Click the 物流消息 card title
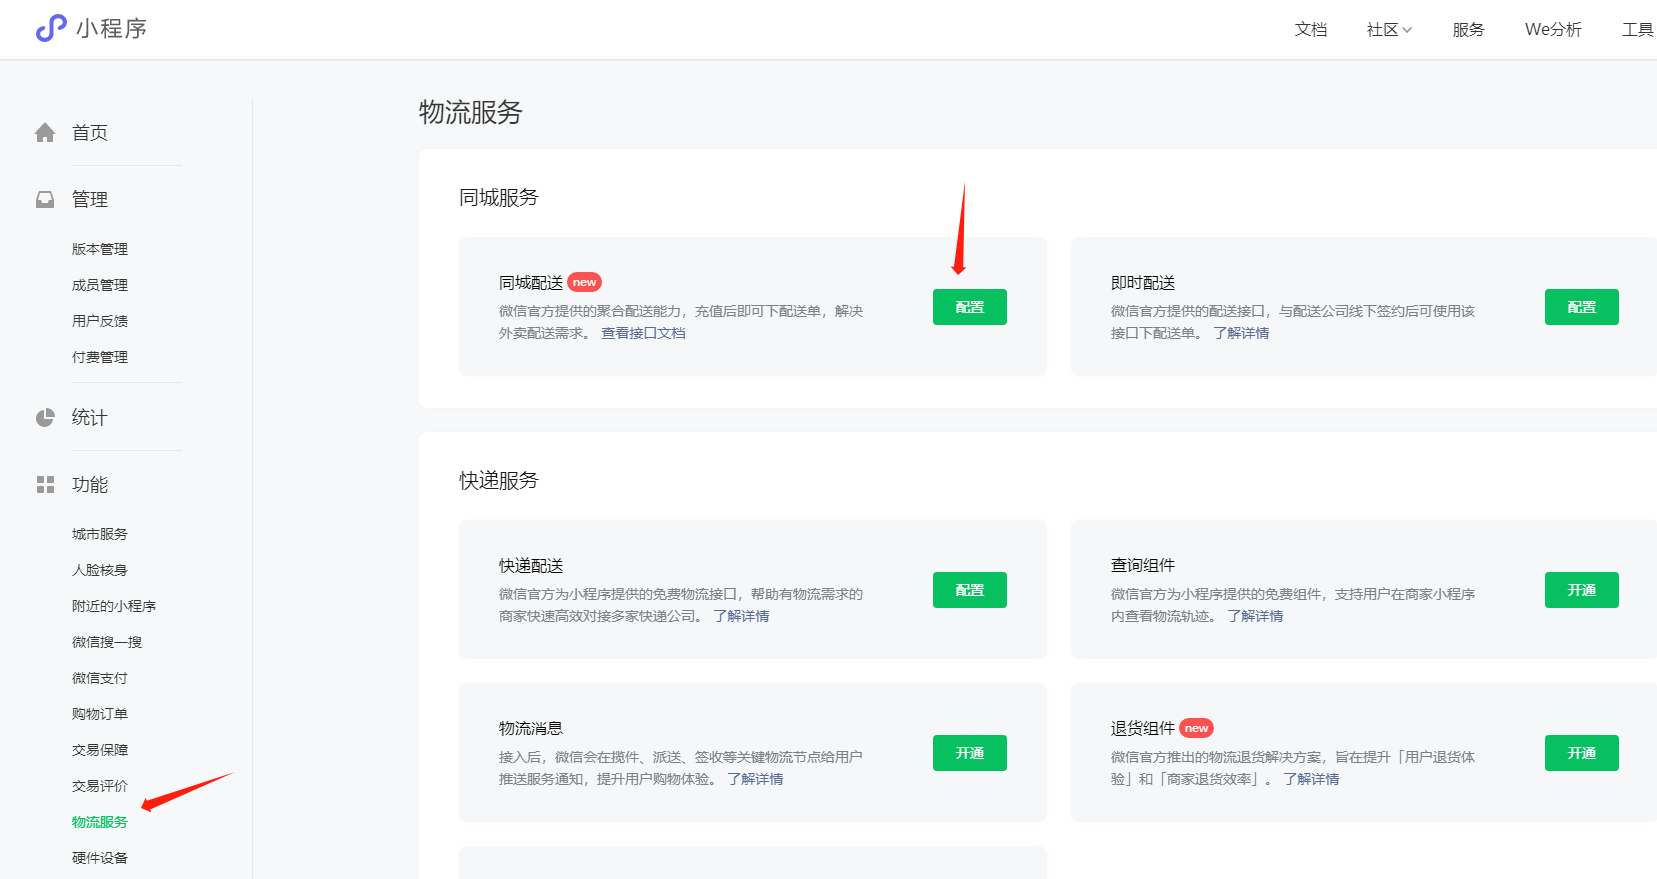Screen dimensions: 1657x879 (x=531, y=728)
